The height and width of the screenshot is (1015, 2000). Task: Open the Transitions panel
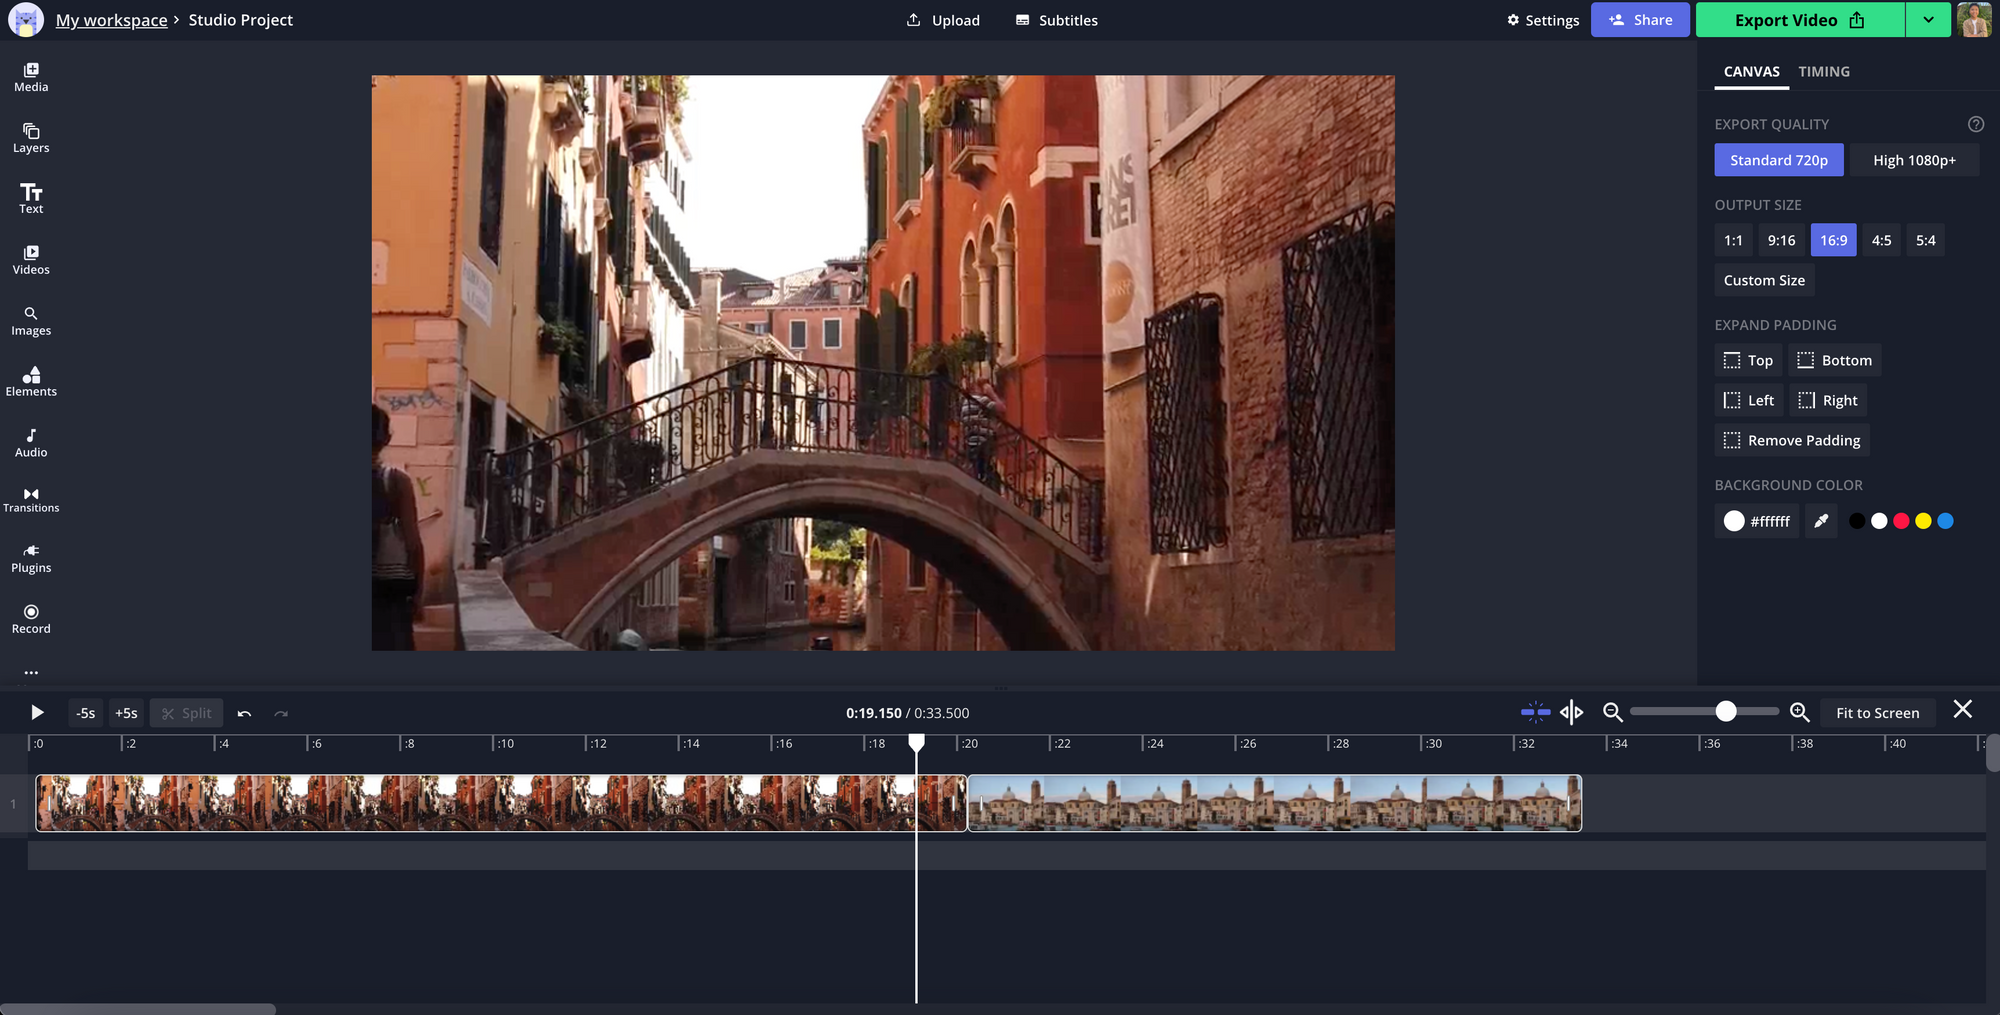click(31, 500)
